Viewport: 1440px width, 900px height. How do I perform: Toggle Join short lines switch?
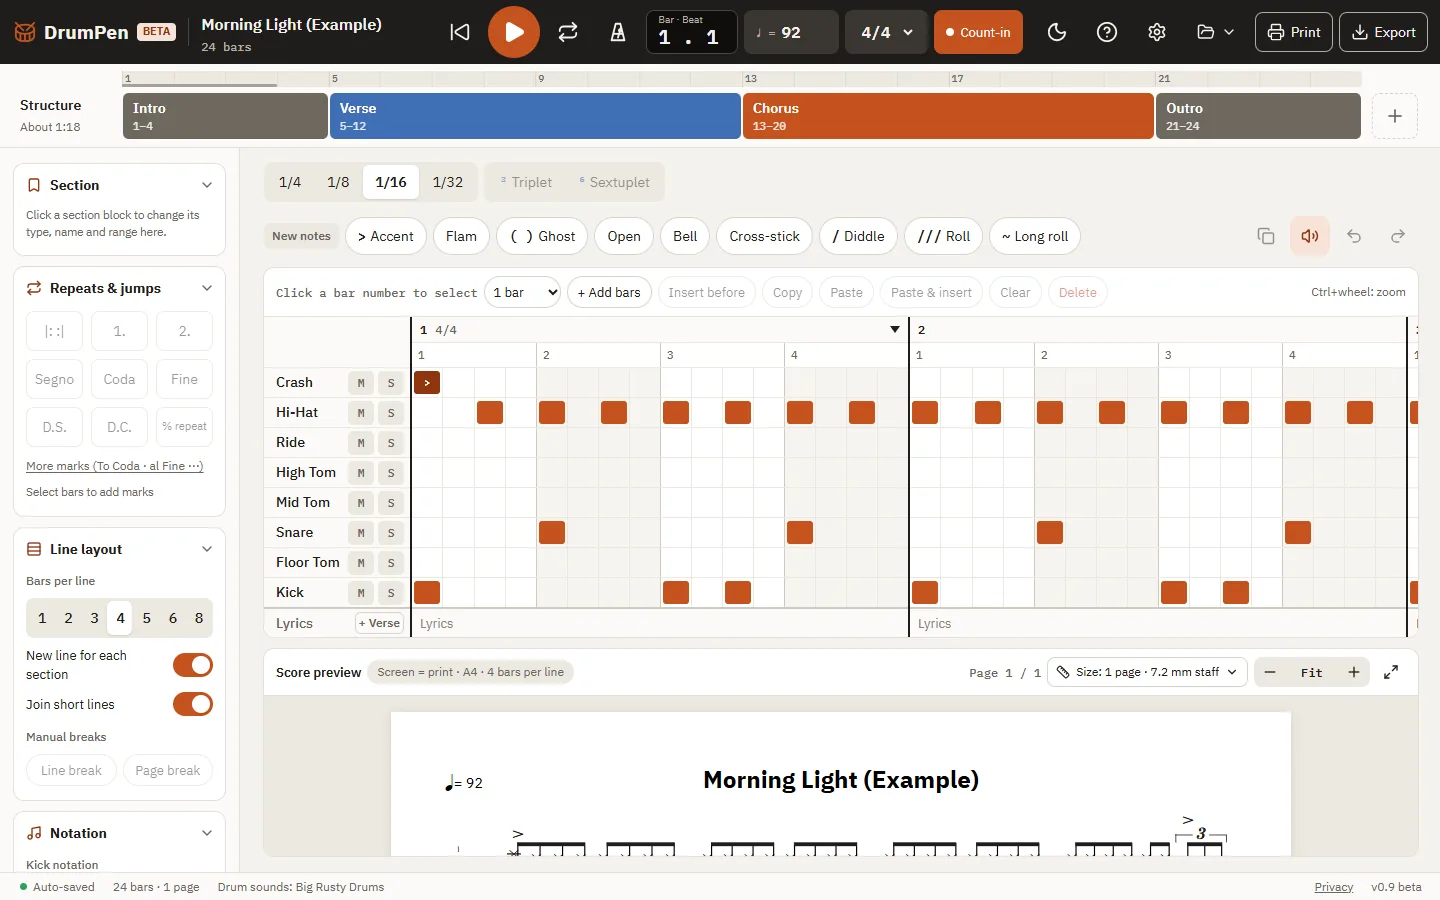click(x=193, y=704)
